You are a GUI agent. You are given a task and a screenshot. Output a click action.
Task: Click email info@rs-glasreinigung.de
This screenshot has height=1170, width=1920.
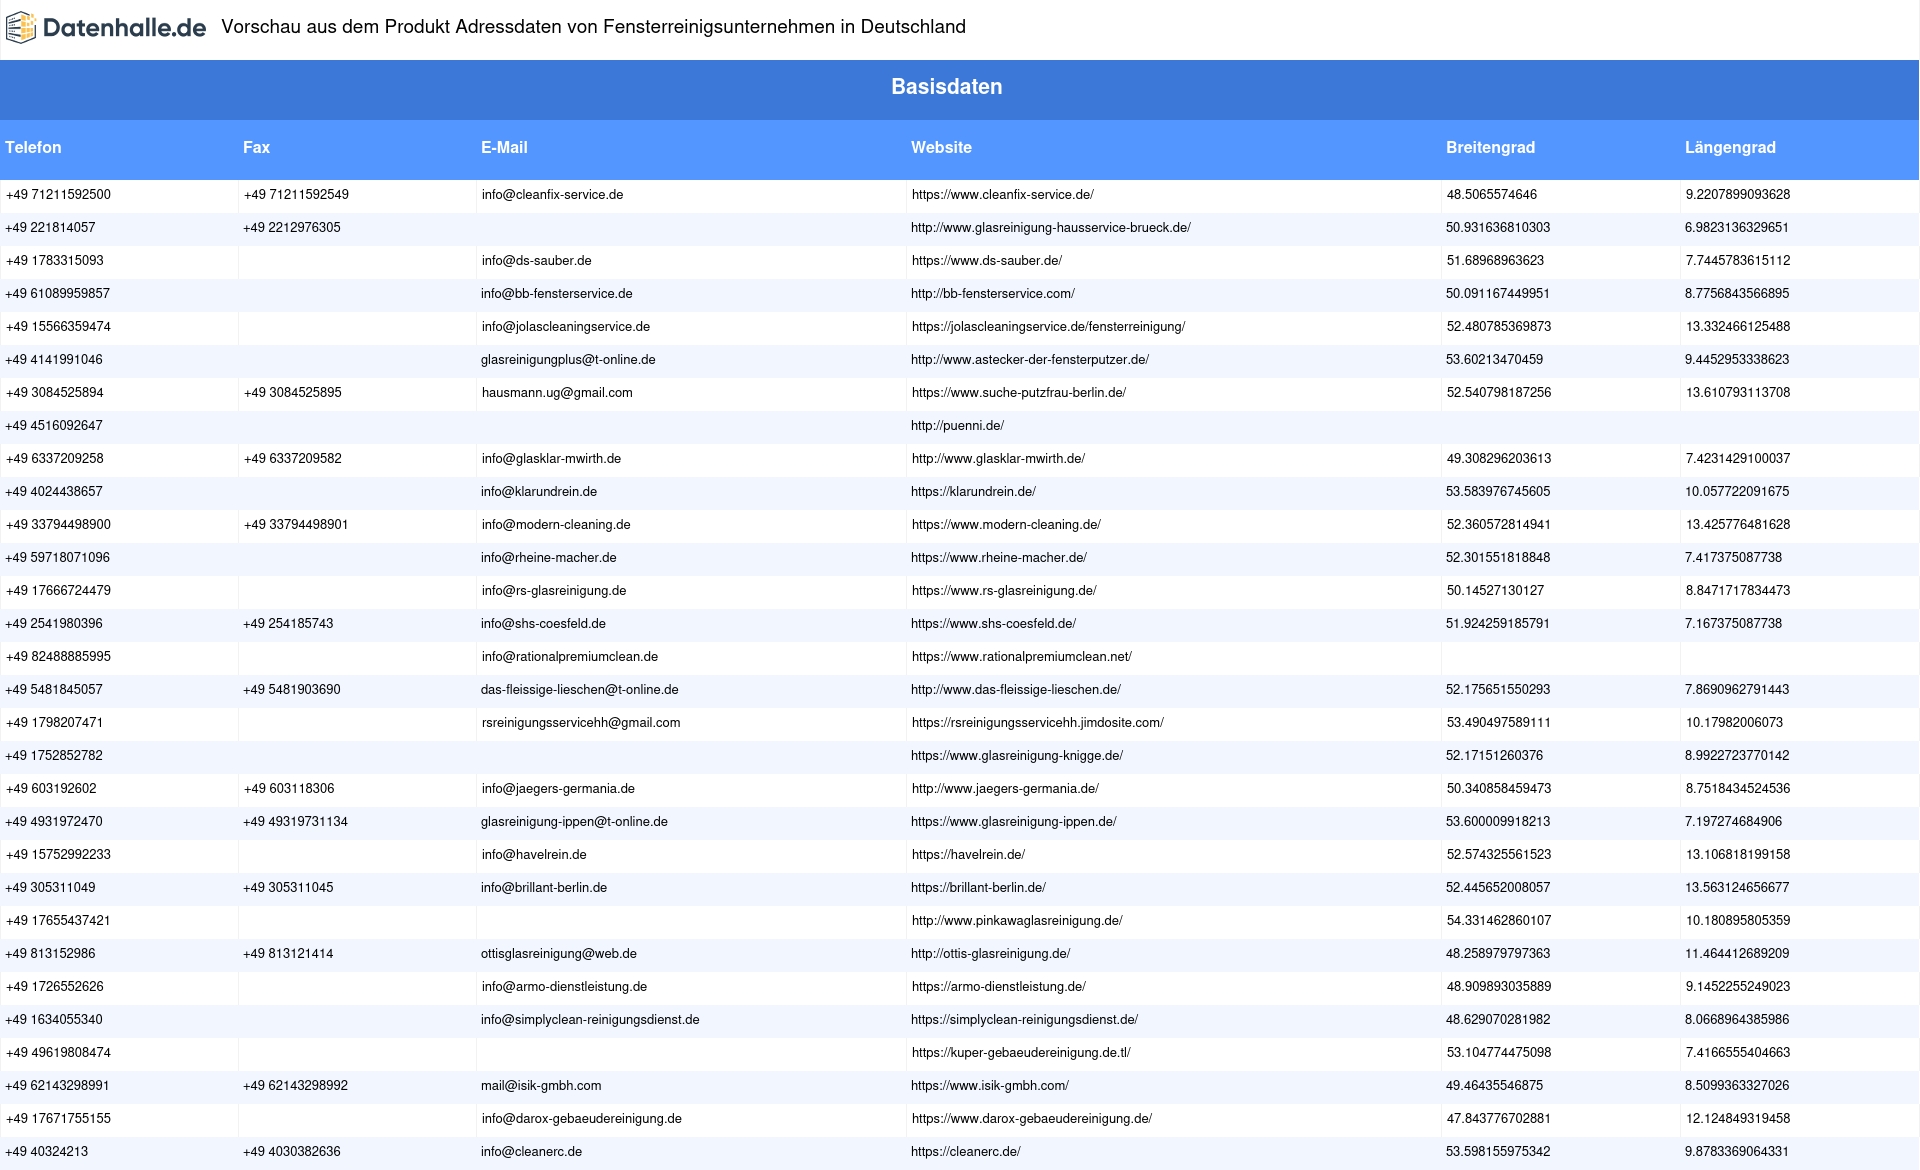(x=554, y=591)
